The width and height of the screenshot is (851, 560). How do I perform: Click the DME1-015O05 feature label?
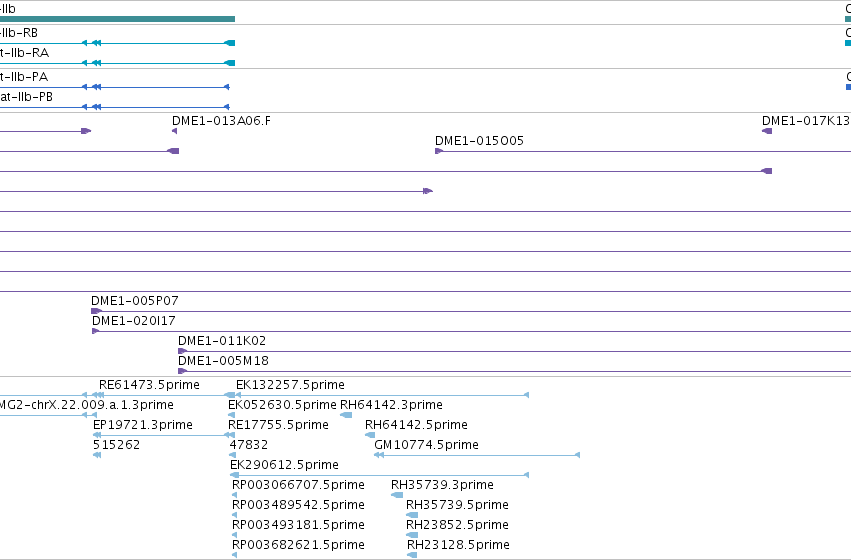coord(479,141)
